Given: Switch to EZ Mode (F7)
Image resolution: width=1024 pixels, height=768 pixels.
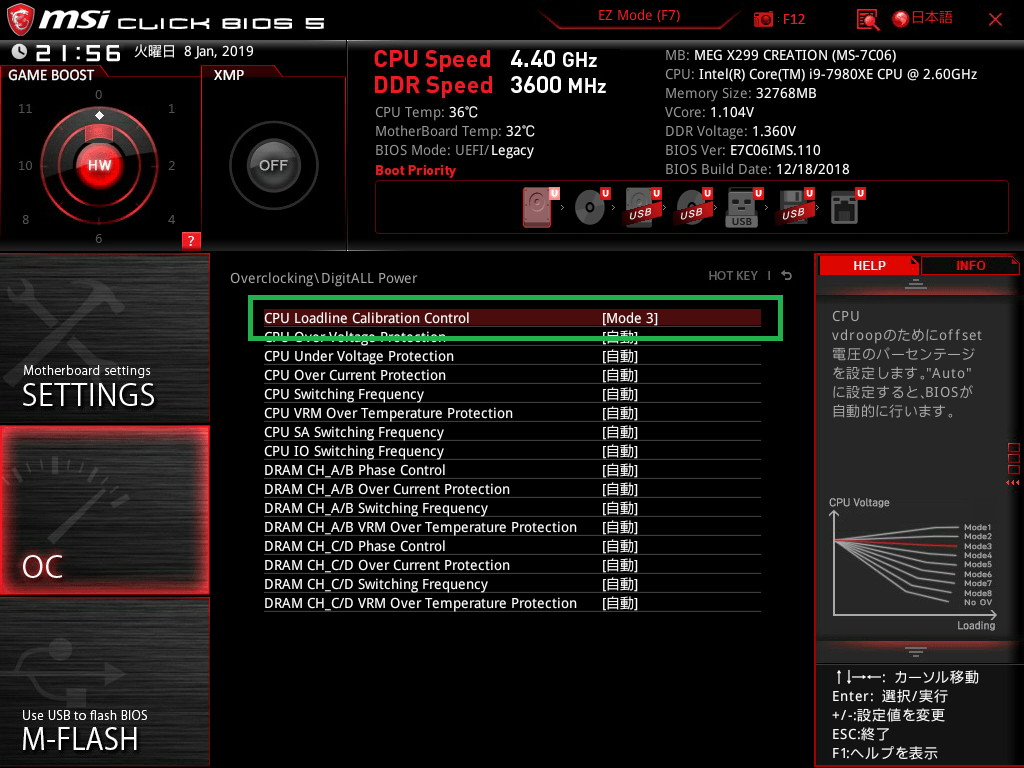Looking at the screenshot, I should 639,16.
